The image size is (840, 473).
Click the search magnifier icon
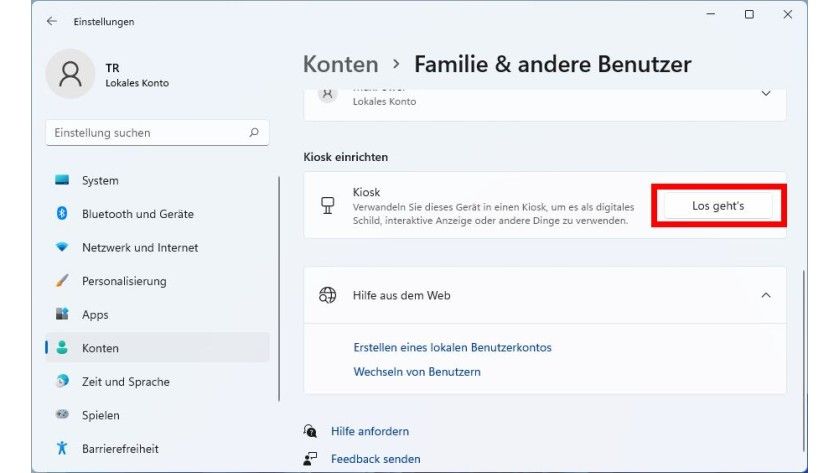point(254,132)
